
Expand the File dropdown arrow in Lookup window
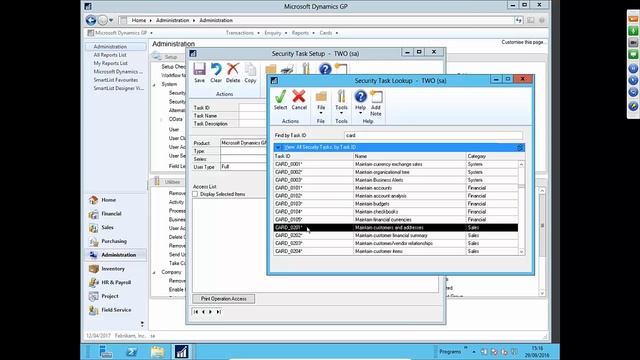[x=321, y=113]
